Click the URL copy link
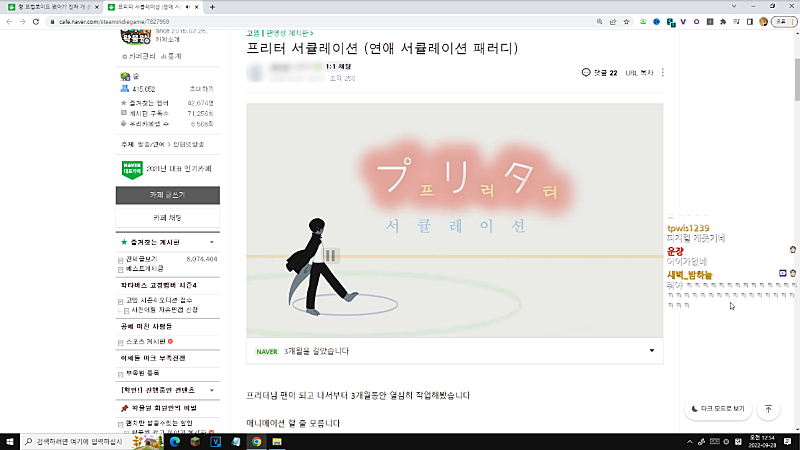 point(639,73)
